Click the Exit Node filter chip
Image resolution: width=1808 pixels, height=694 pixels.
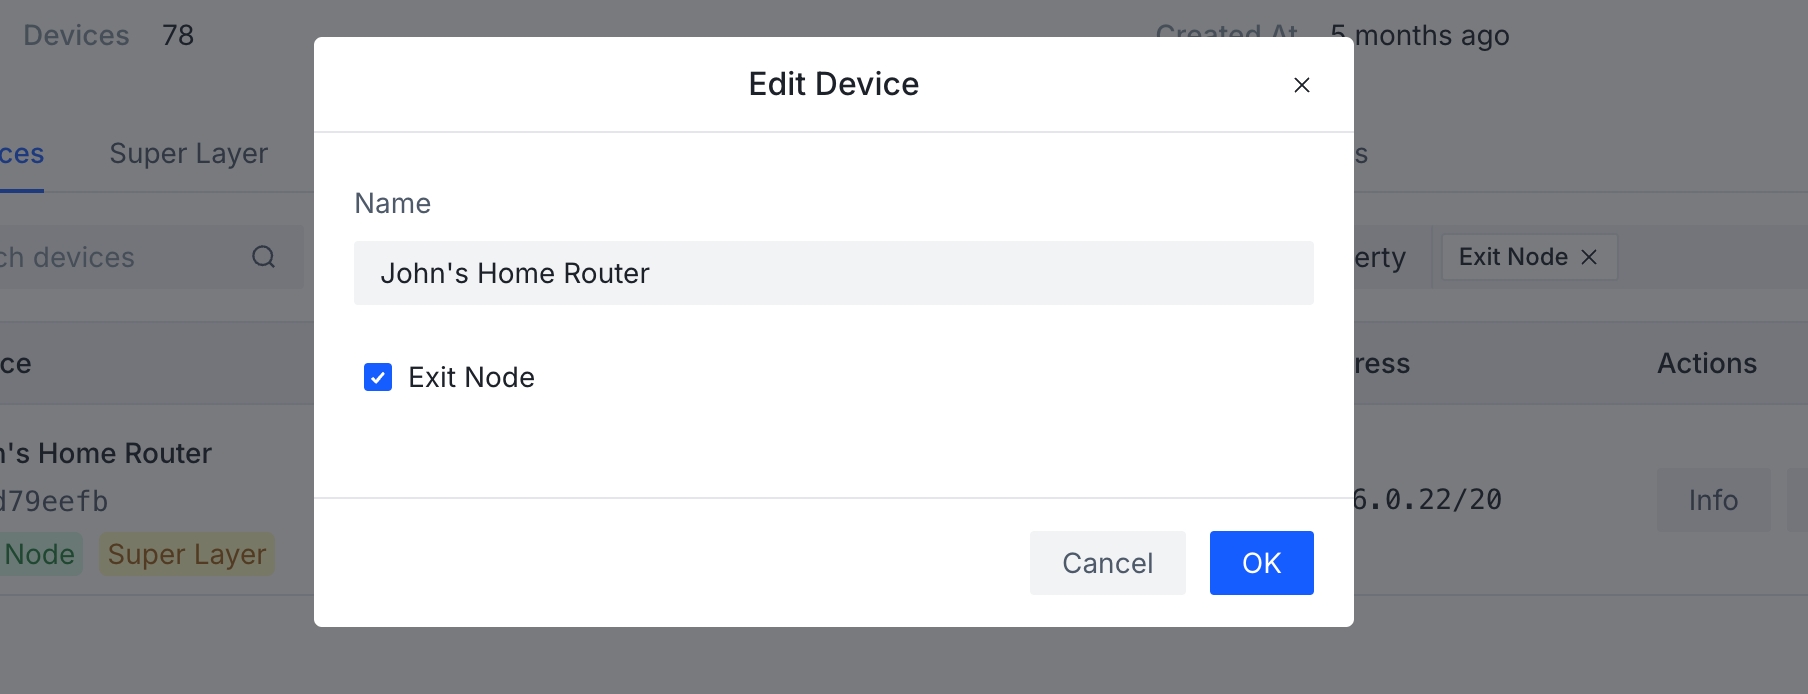point(1528,257)
